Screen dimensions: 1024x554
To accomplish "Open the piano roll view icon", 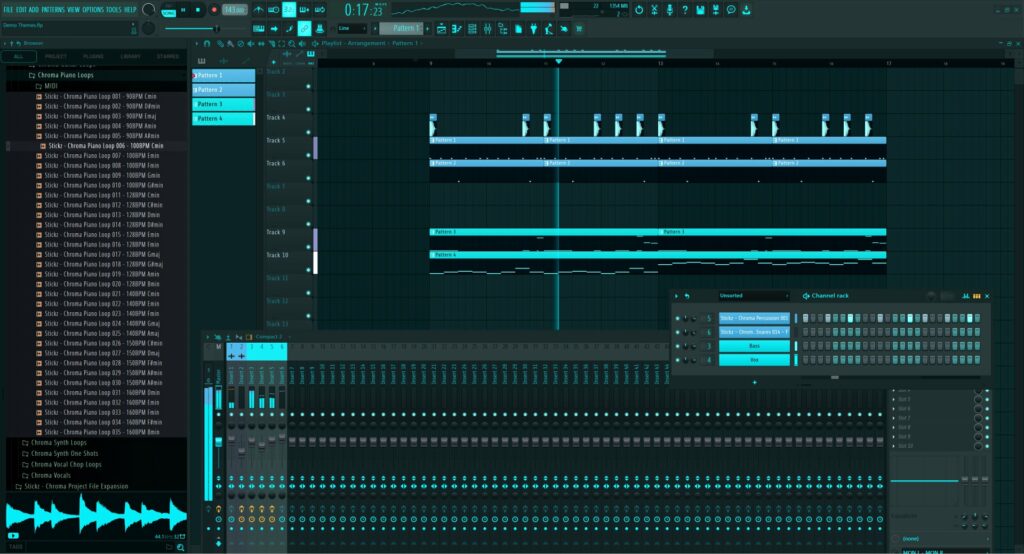I will pos(456,29).
